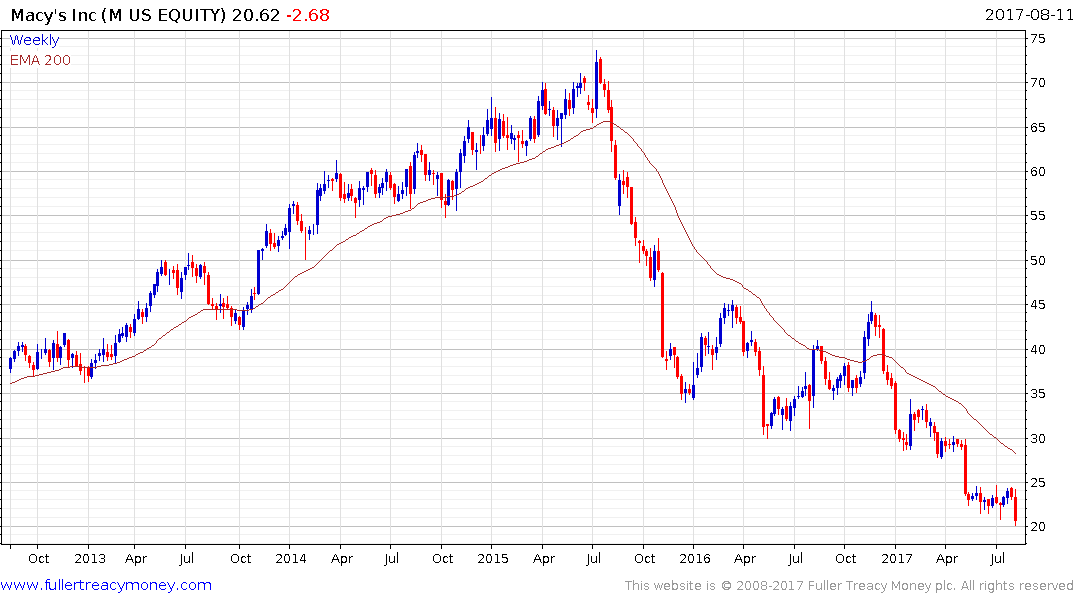1075x600 pixels.
Task: Click the 75 price axis label
Action: click(x=1038, y=39)
